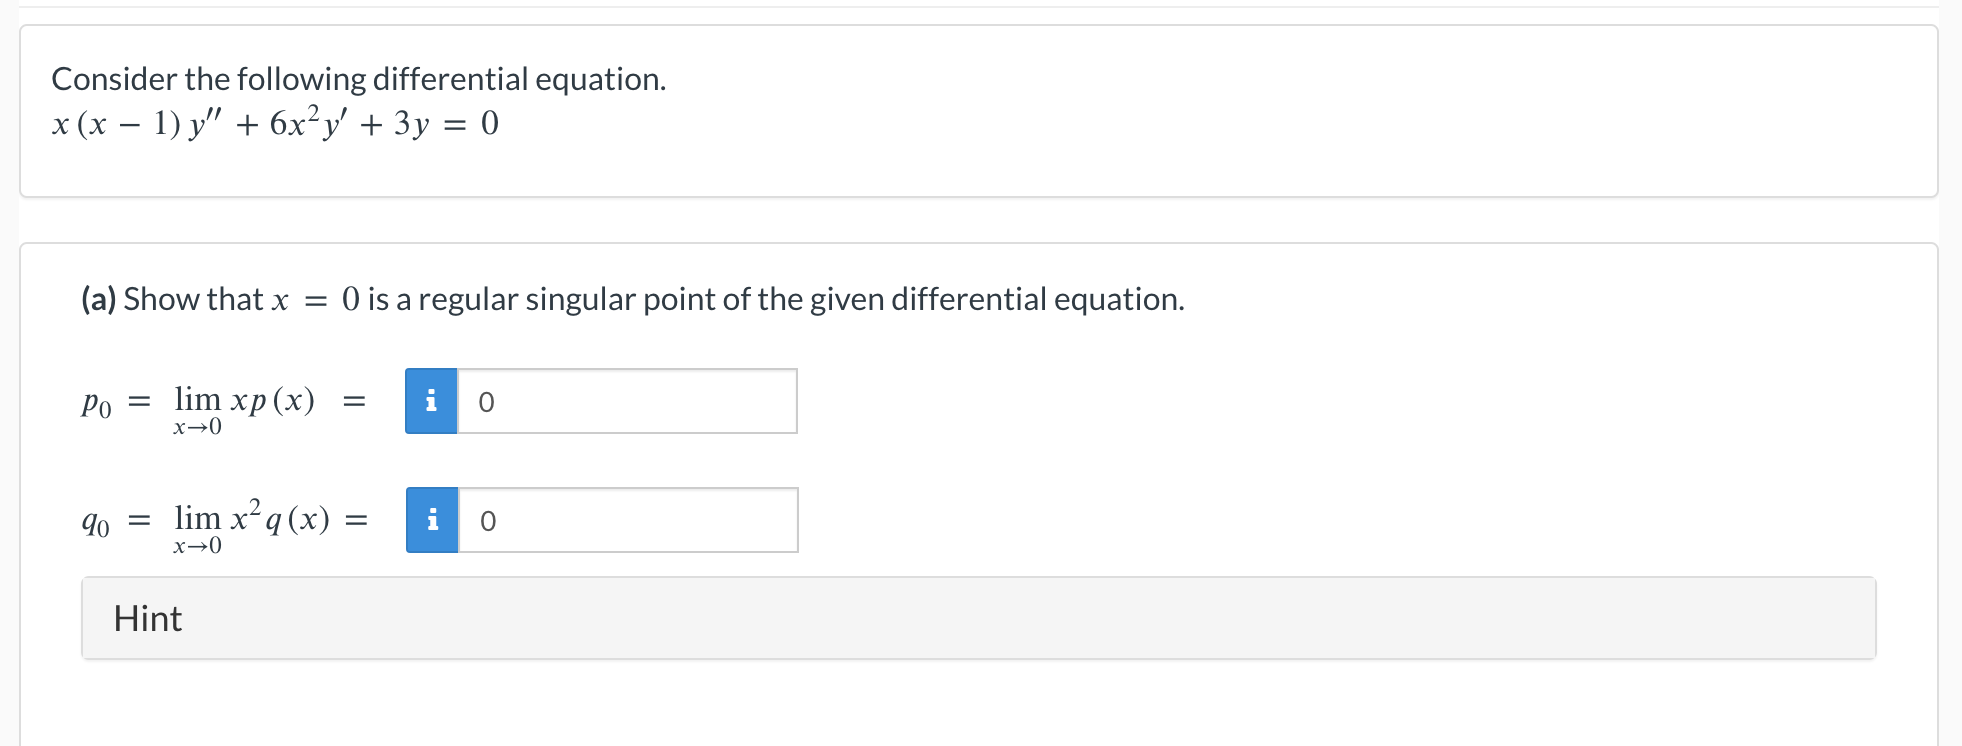
Task: Click the info icon beside the p₀ answer field
Action: (x=432, y=402)
